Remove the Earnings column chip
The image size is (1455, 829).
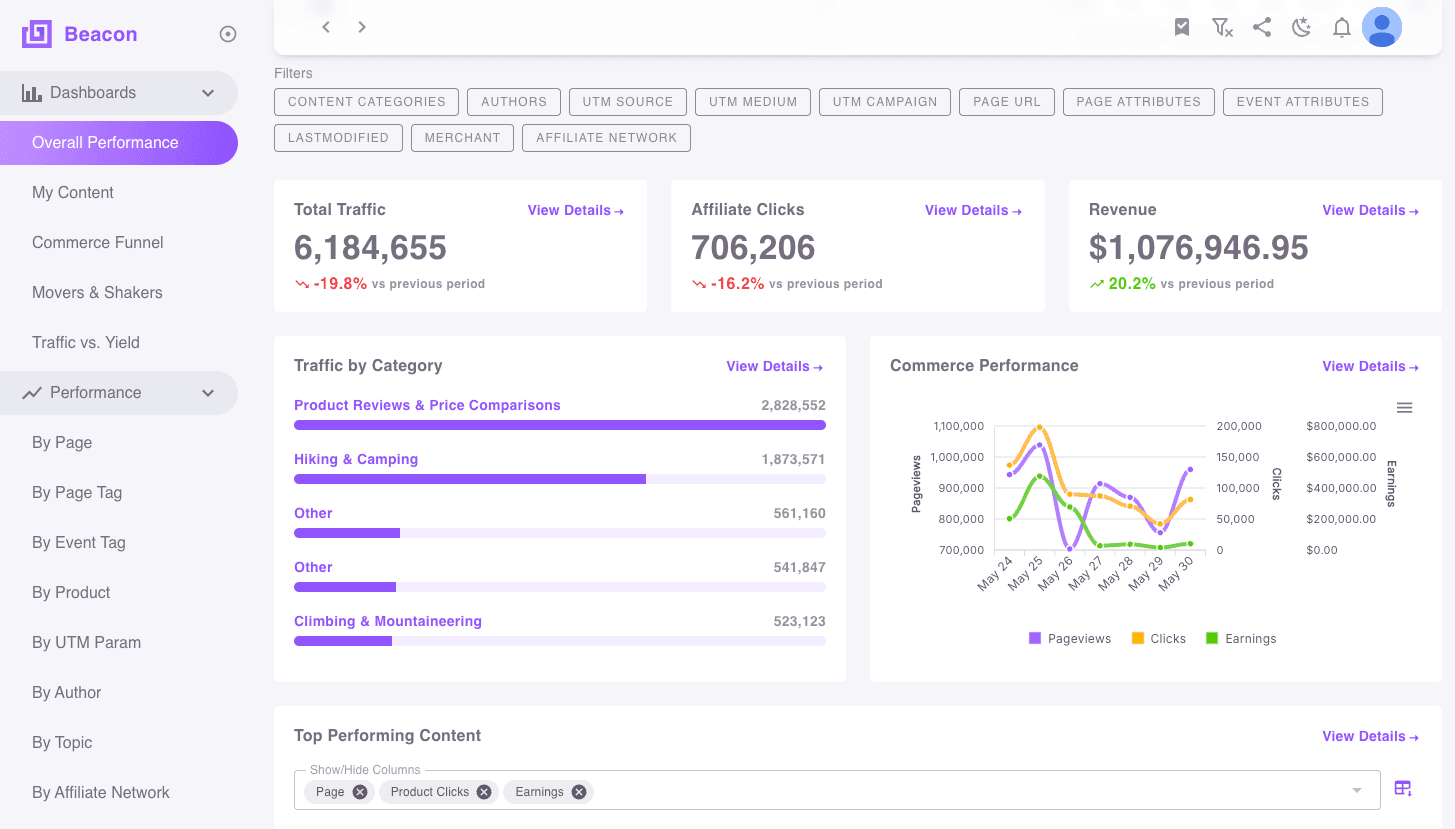[x=579, y=792]
